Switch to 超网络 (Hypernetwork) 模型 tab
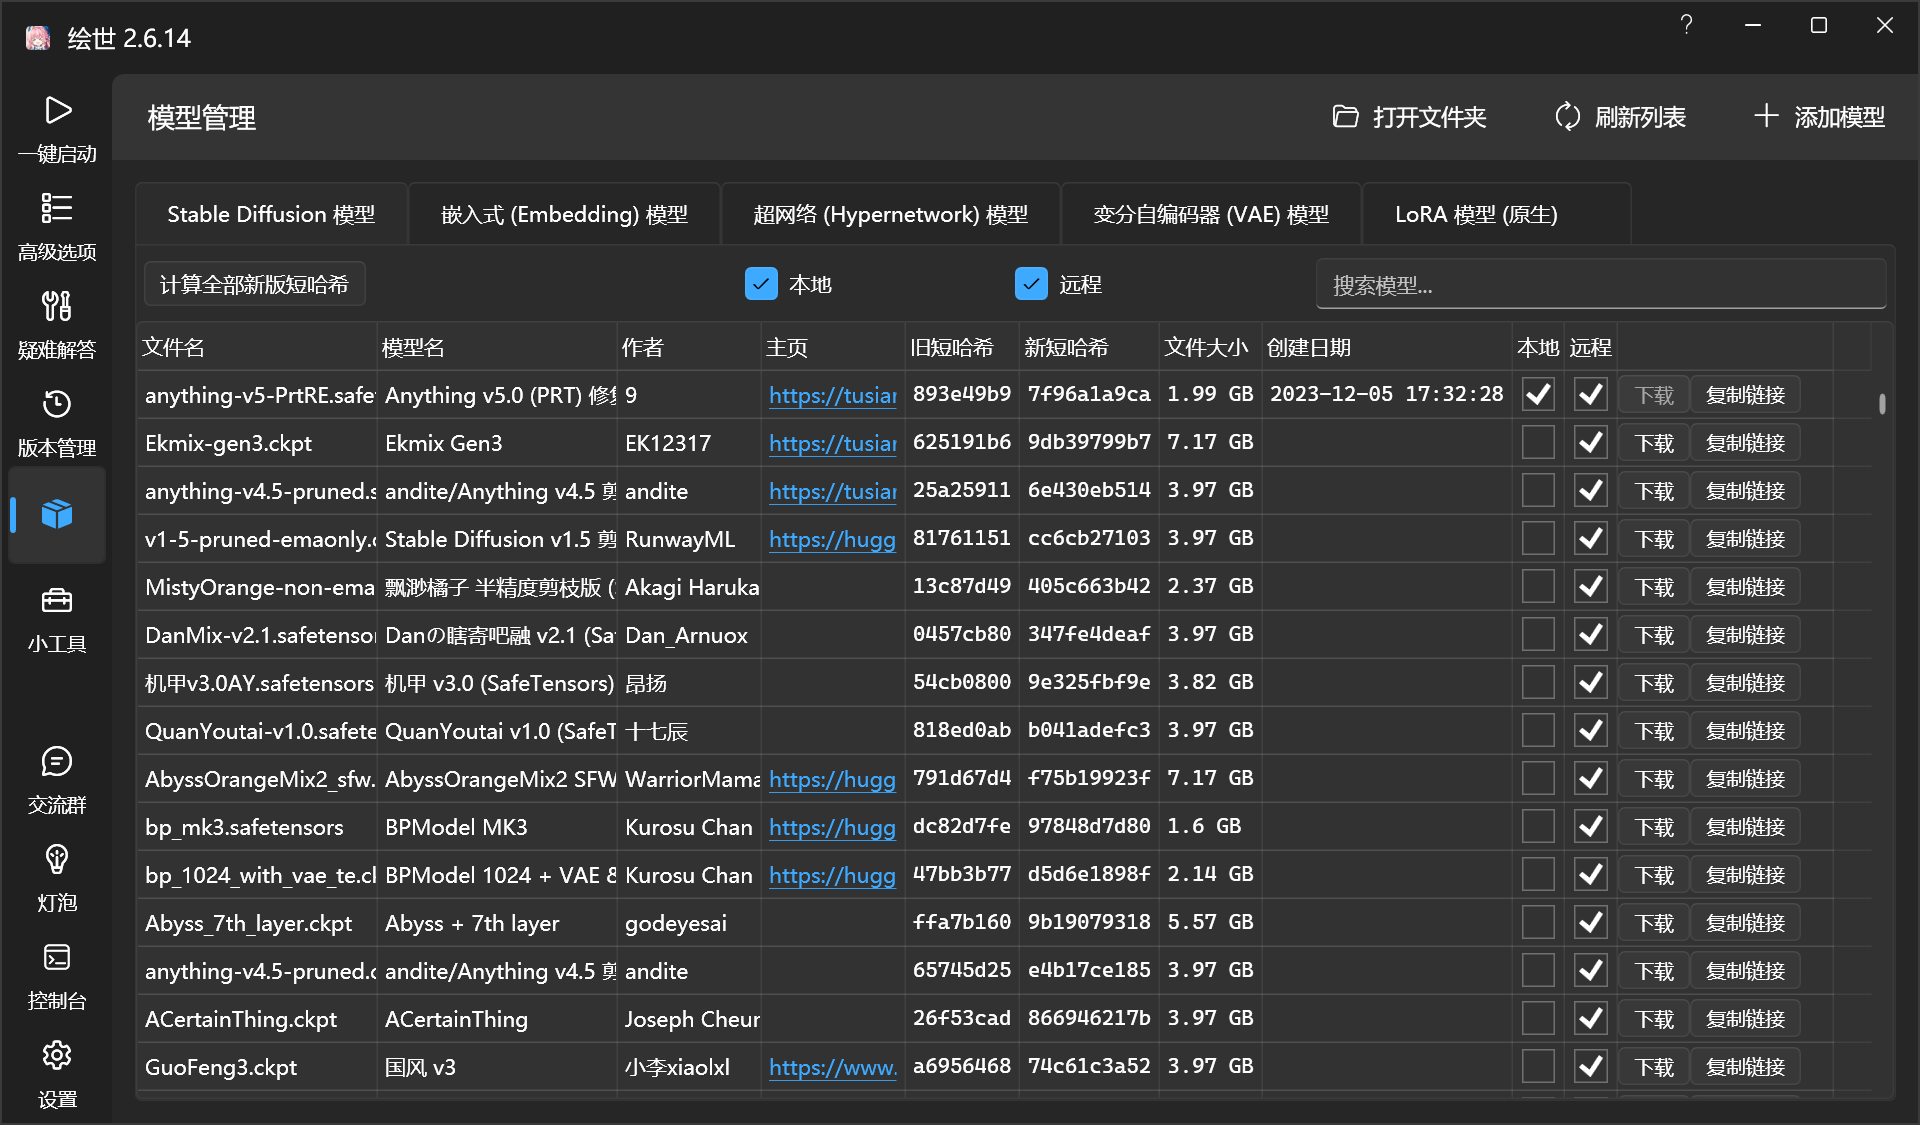The image size is (1920, 1125). point(890,214)
